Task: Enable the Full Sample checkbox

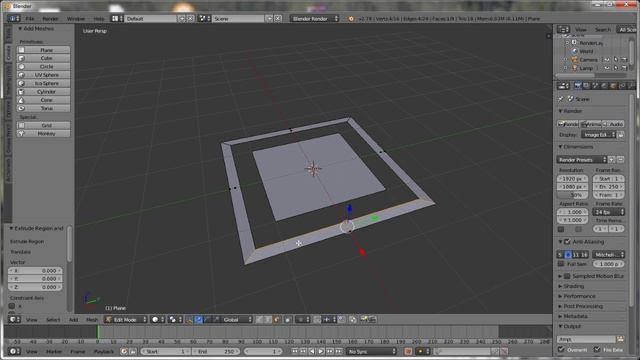Action: pos(562,264)
